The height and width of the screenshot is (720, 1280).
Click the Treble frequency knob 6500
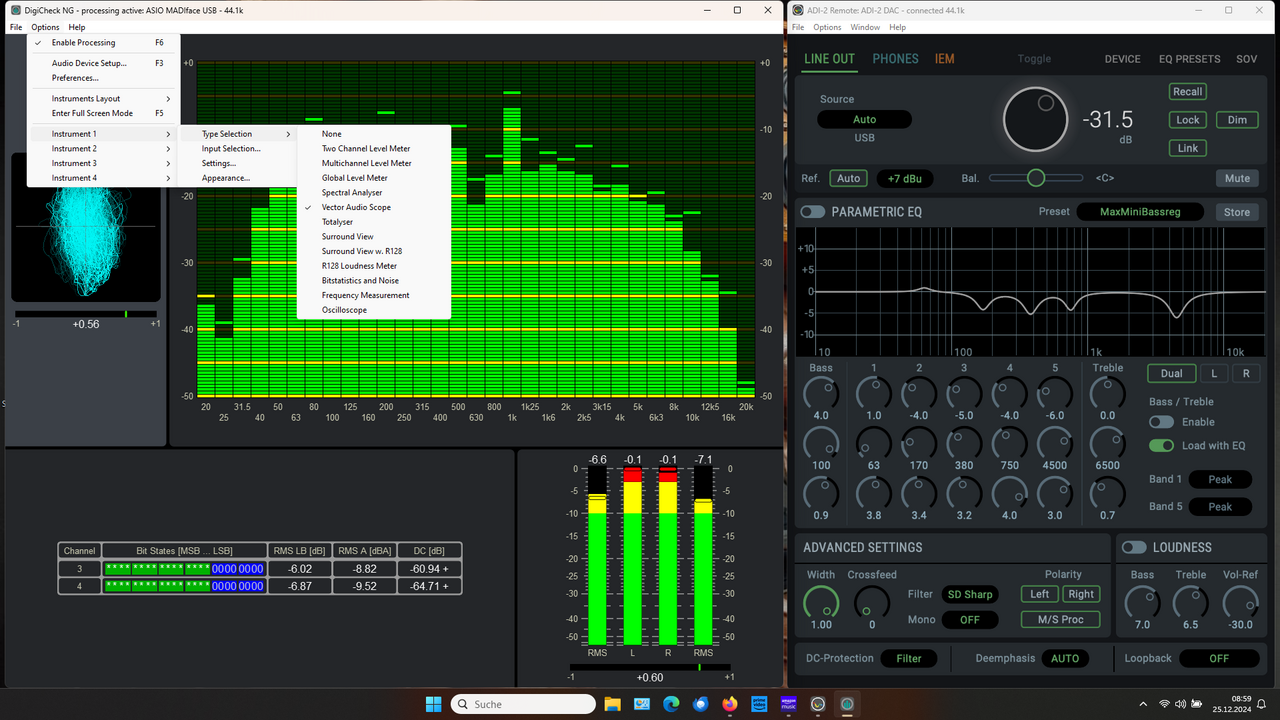[1107, 443]
